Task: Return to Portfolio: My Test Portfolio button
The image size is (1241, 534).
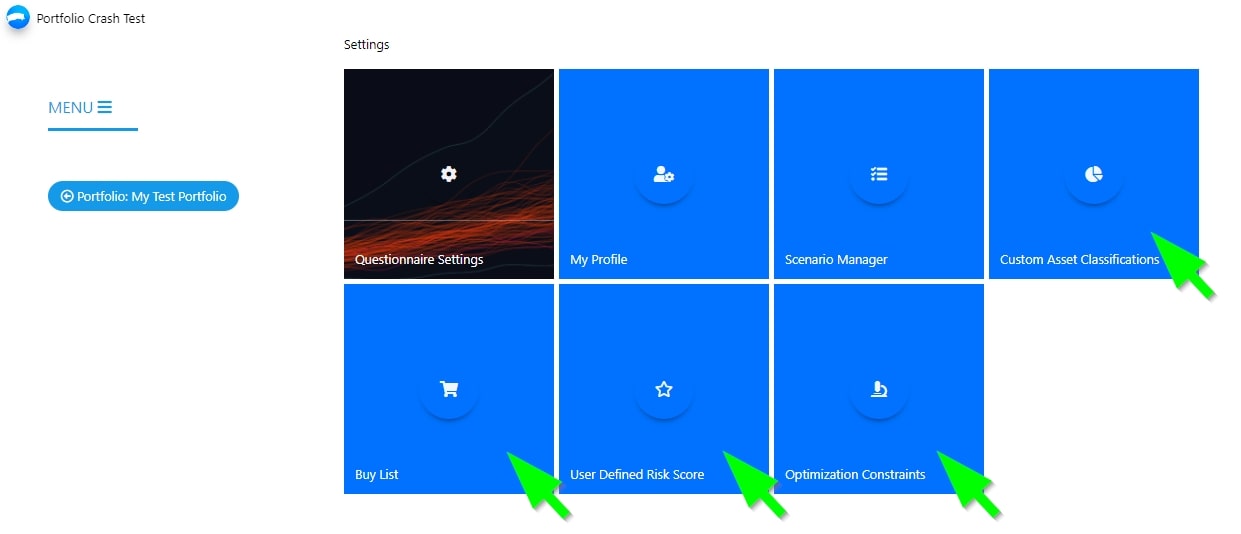Action: point(143,197)
